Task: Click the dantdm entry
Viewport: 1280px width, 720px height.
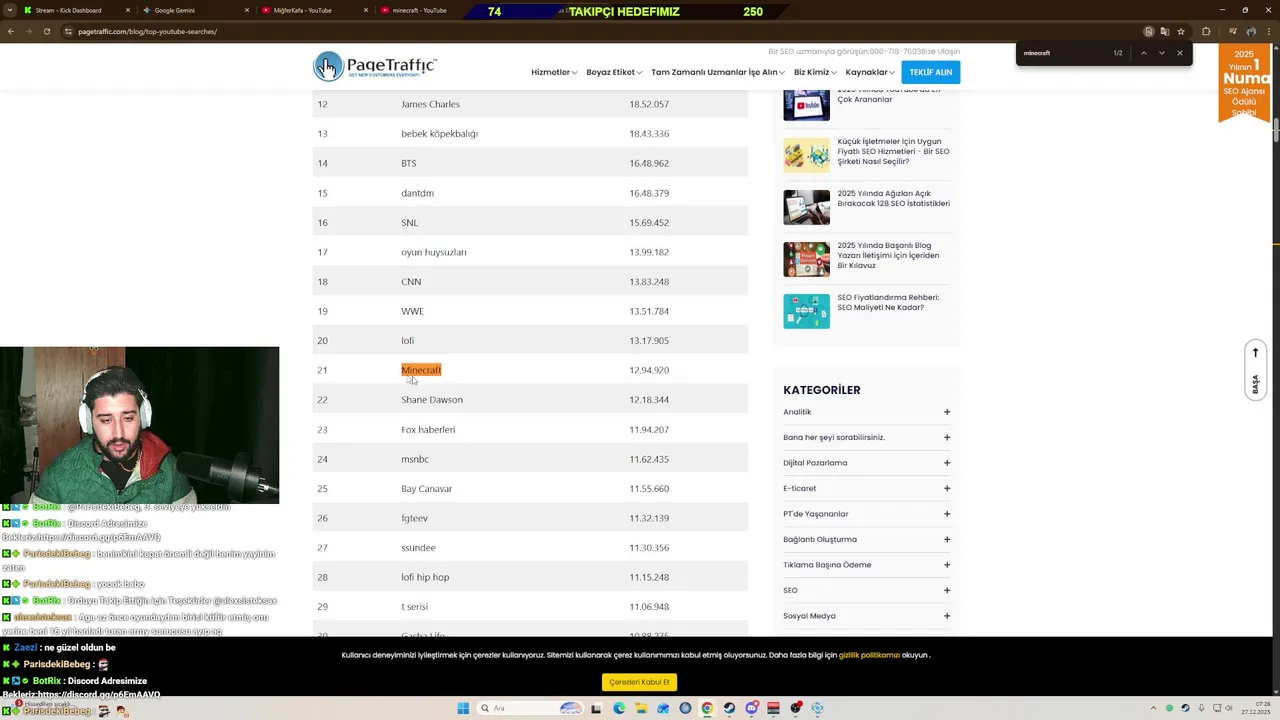Action: (417, 193)
